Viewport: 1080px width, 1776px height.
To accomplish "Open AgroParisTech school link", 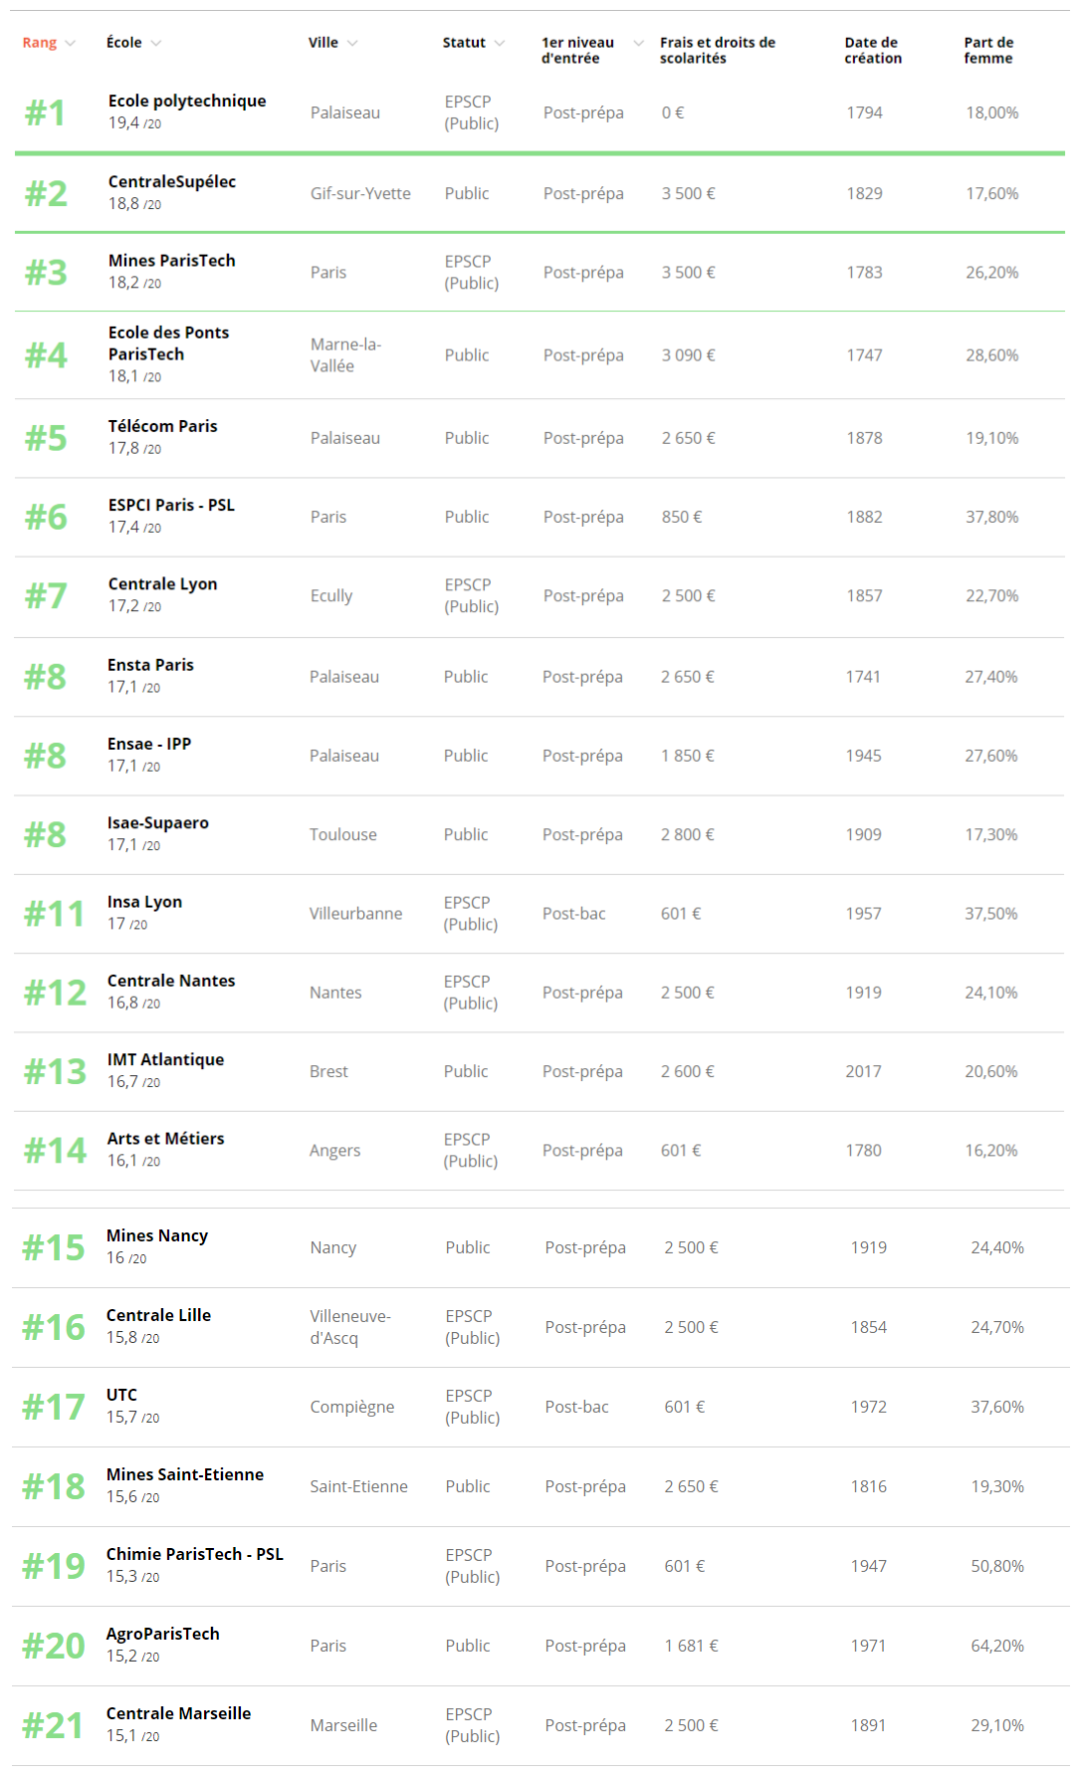I will tap(163, 1634).
